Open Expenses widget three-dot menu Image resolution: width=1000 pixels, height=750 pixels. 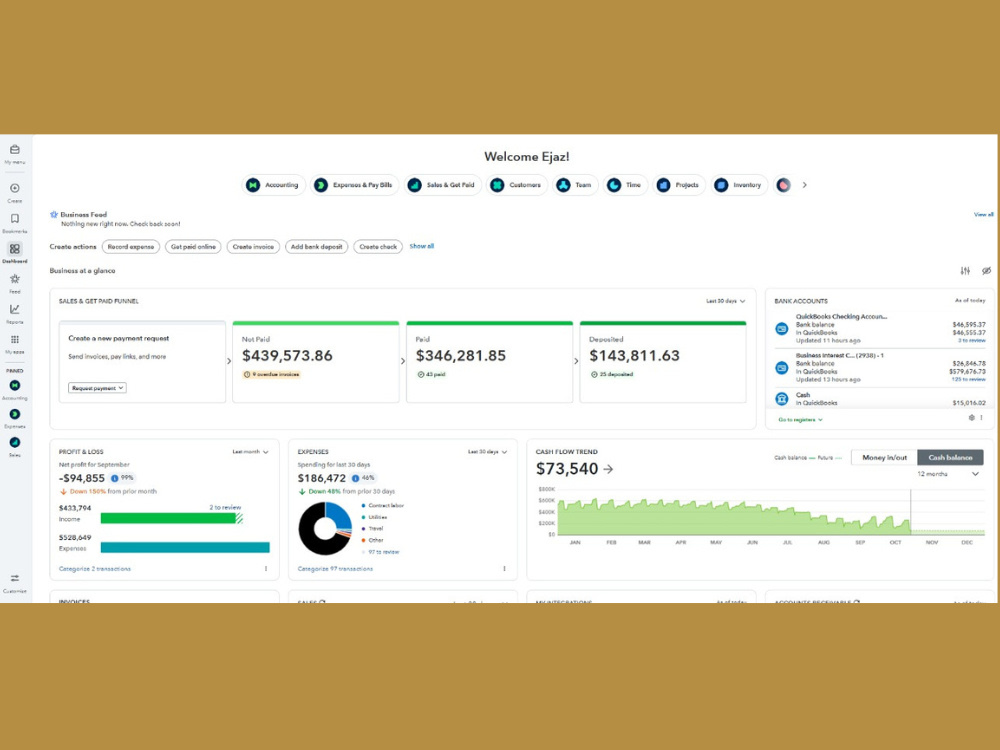click(504, 569)
